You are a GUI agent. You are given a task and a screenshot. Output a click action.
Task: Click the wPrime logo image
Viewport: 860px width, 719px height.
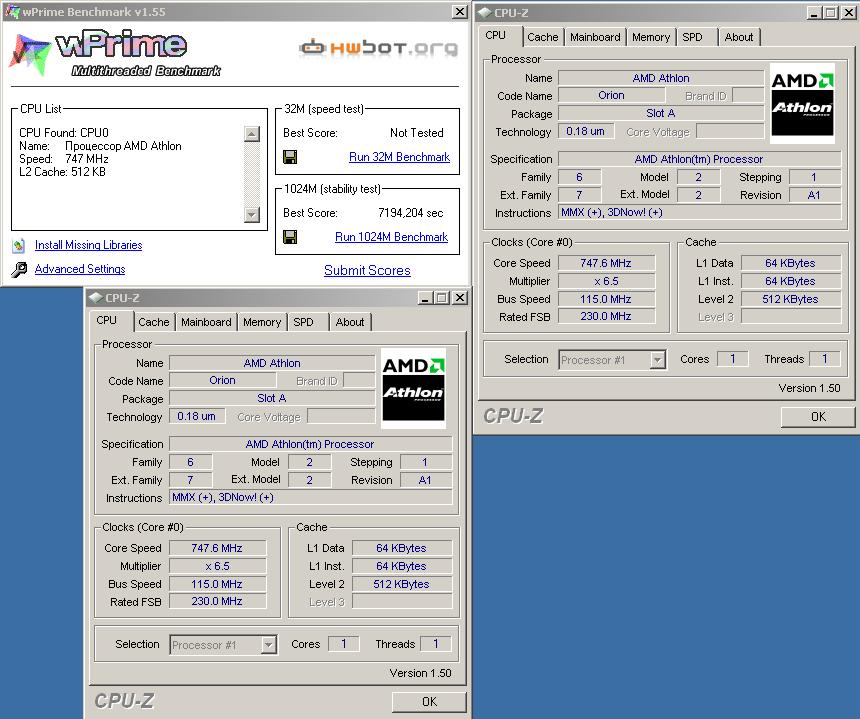[x=115, y=54]
